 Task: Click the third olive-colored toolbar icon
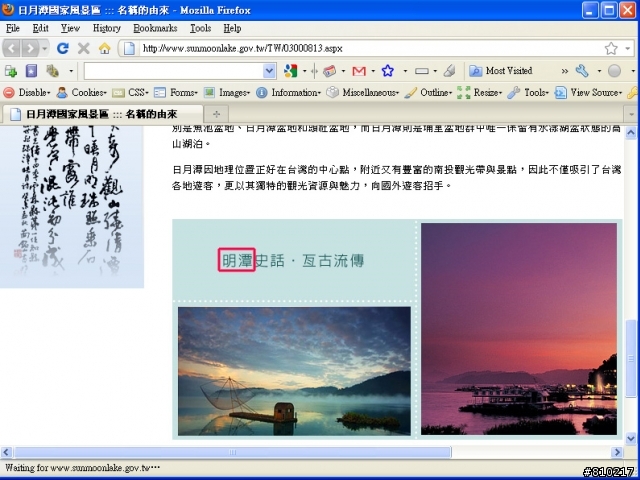(53, 71)
